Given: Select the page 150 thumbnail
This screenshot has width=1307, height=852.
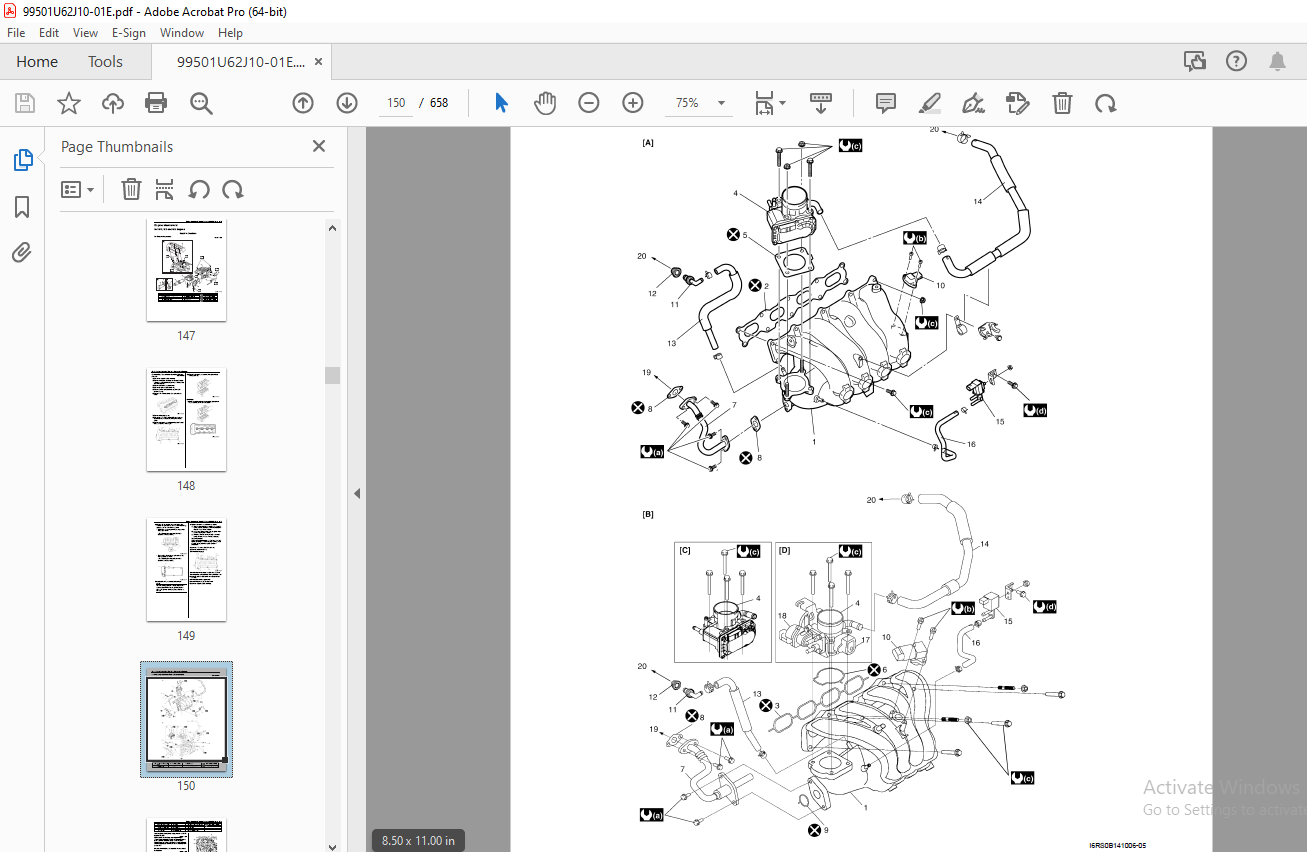Looking at the screenshot, I should [186, 719].
